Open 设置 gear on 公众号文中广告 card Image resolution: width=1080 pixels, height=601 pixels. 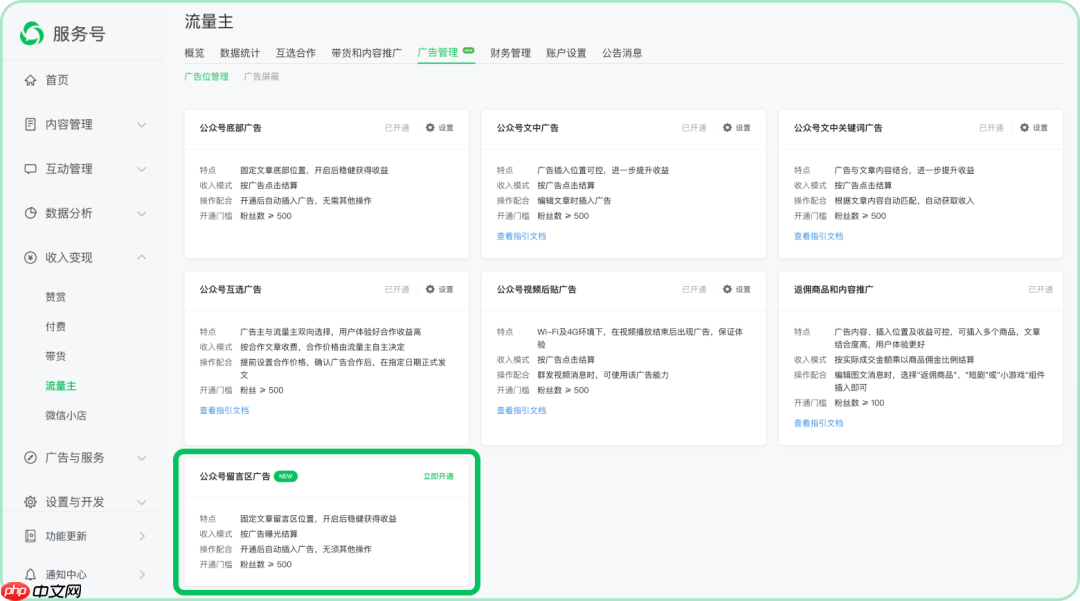click(727, 127)
